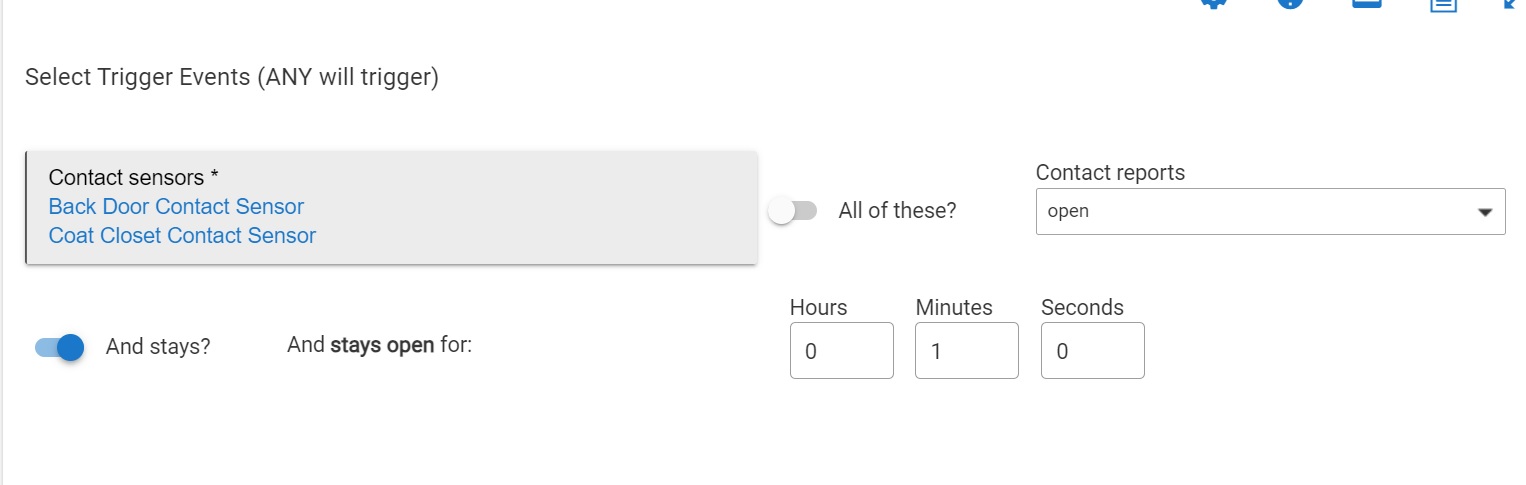
Task: Enable the "All of these?" toggle
Action: click(x=793, y=211)
